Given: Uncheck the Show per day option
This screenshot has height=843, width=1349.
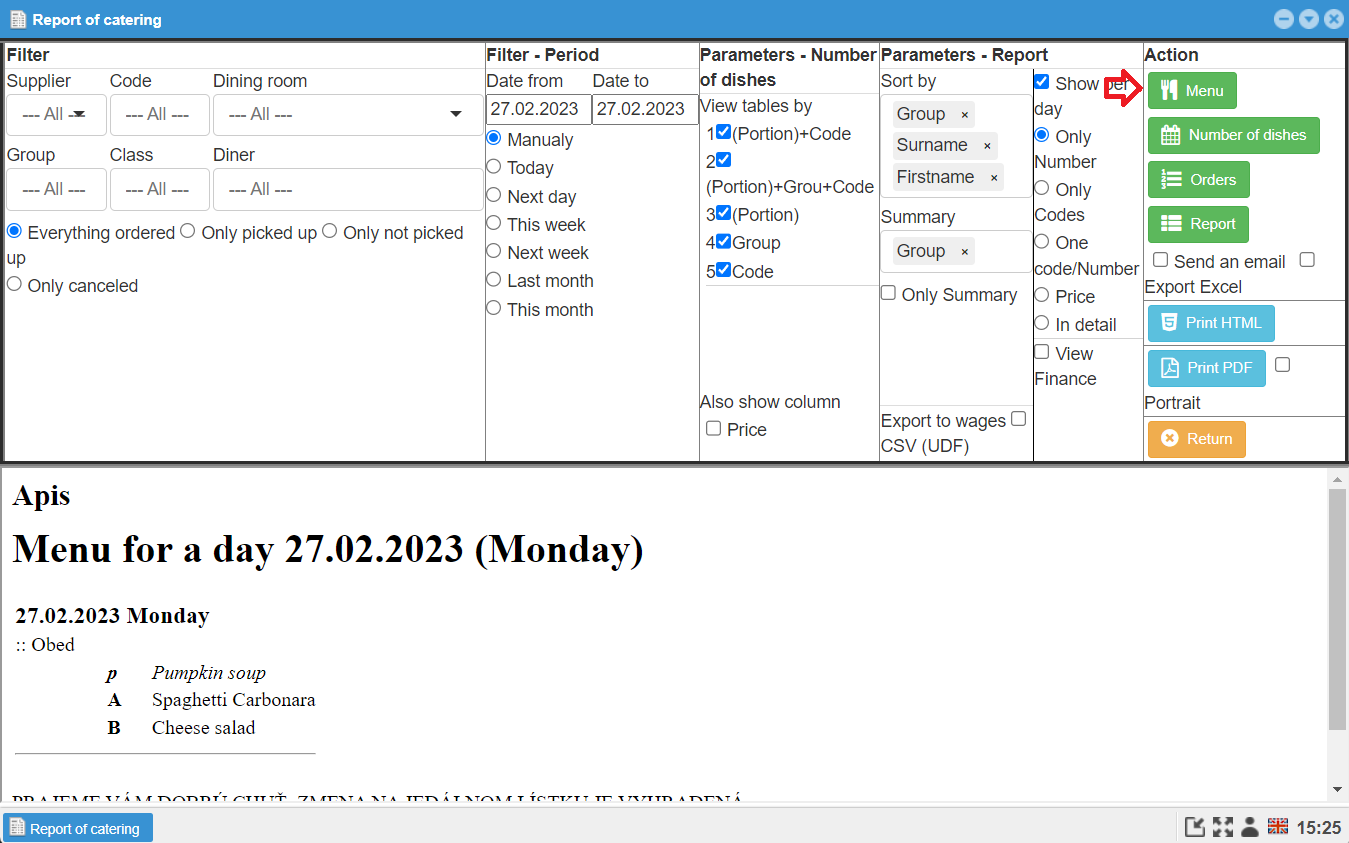Looking at the screenshot, I should pos(1041,83).
